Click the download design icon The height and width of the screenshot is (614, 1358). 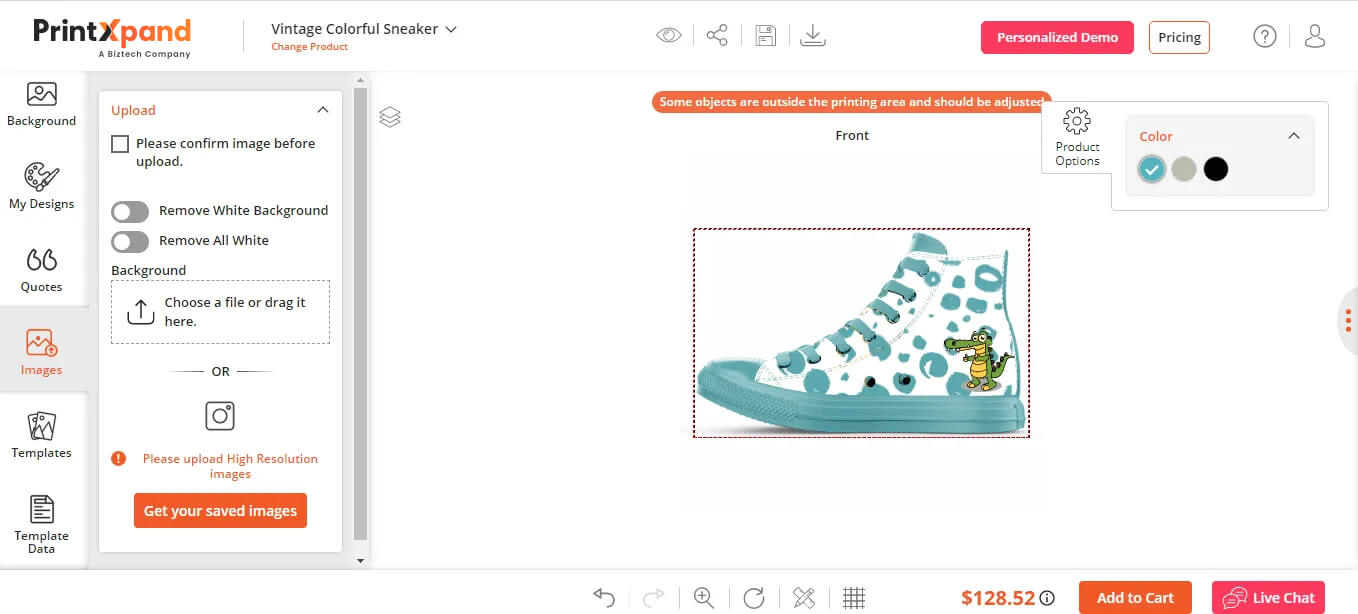pyautogui.click(x=813, y=36)
